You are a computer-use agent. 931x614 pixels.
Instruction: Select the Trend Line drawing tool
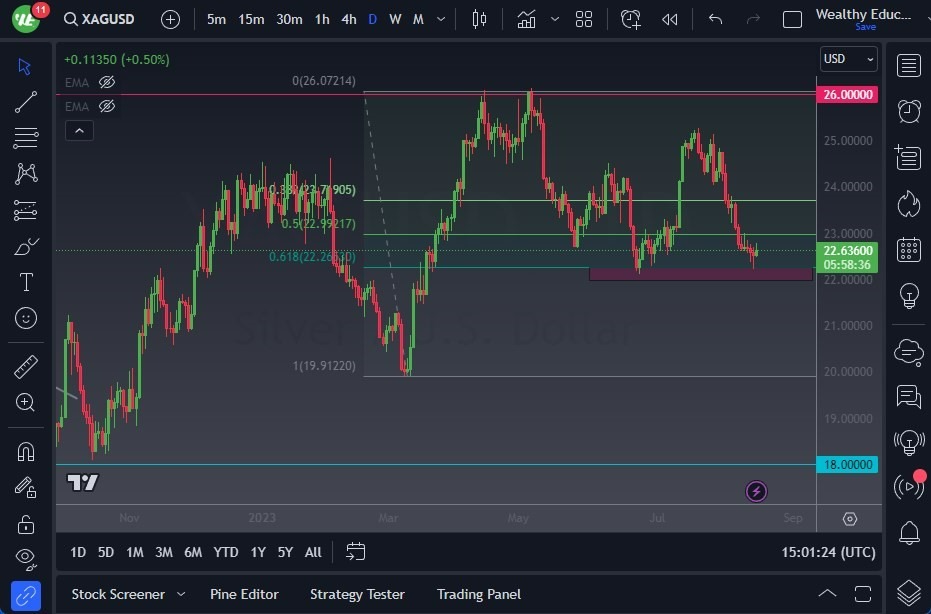(25, 102)
